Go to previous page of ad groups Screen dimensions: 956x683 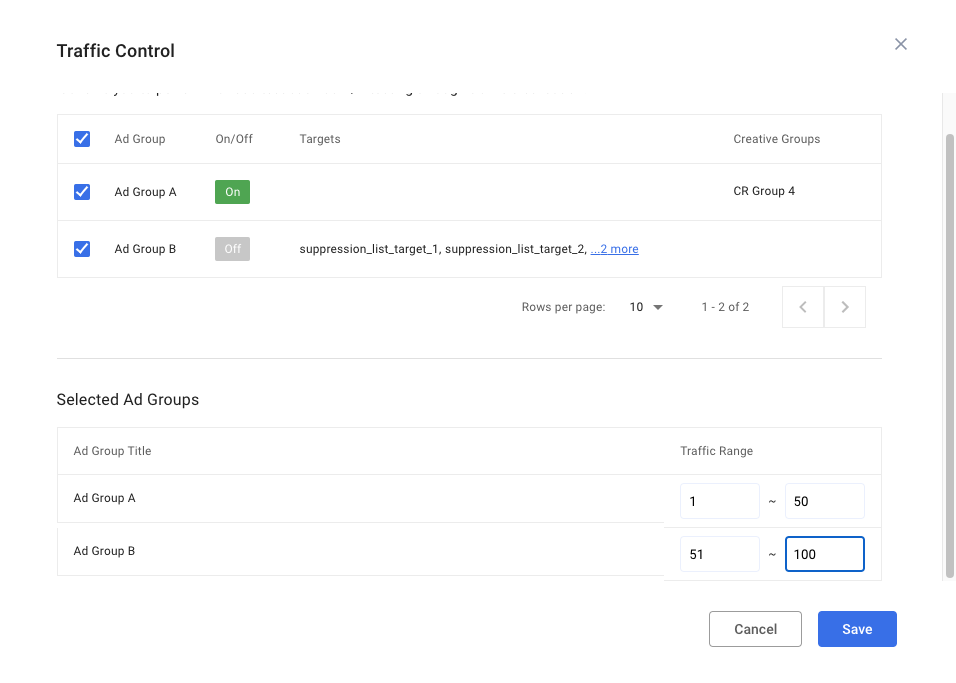[x=803, y=307]
